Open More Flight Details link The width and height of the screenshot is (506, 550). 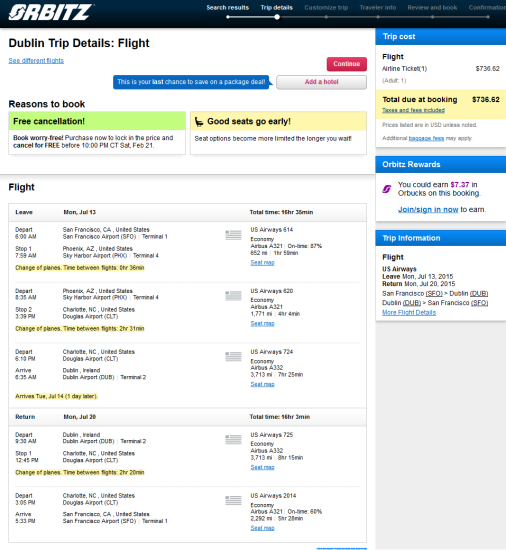tap(409, 313)
